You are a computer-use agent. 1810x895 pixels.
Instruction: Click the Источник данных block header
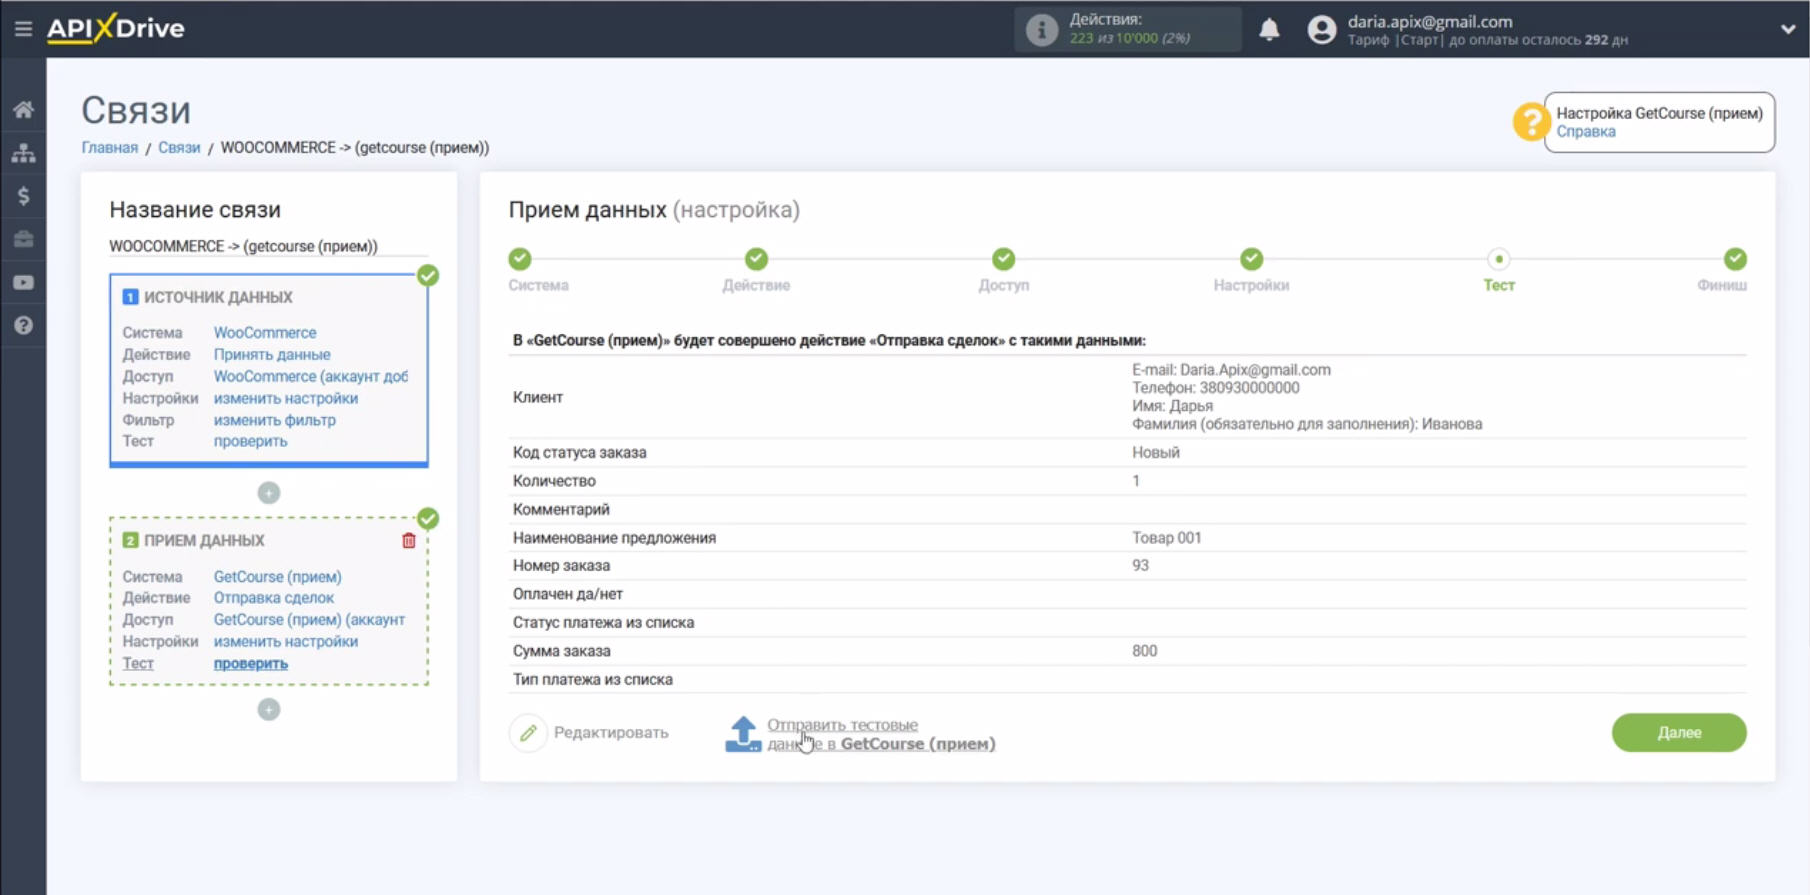(208, 297)
